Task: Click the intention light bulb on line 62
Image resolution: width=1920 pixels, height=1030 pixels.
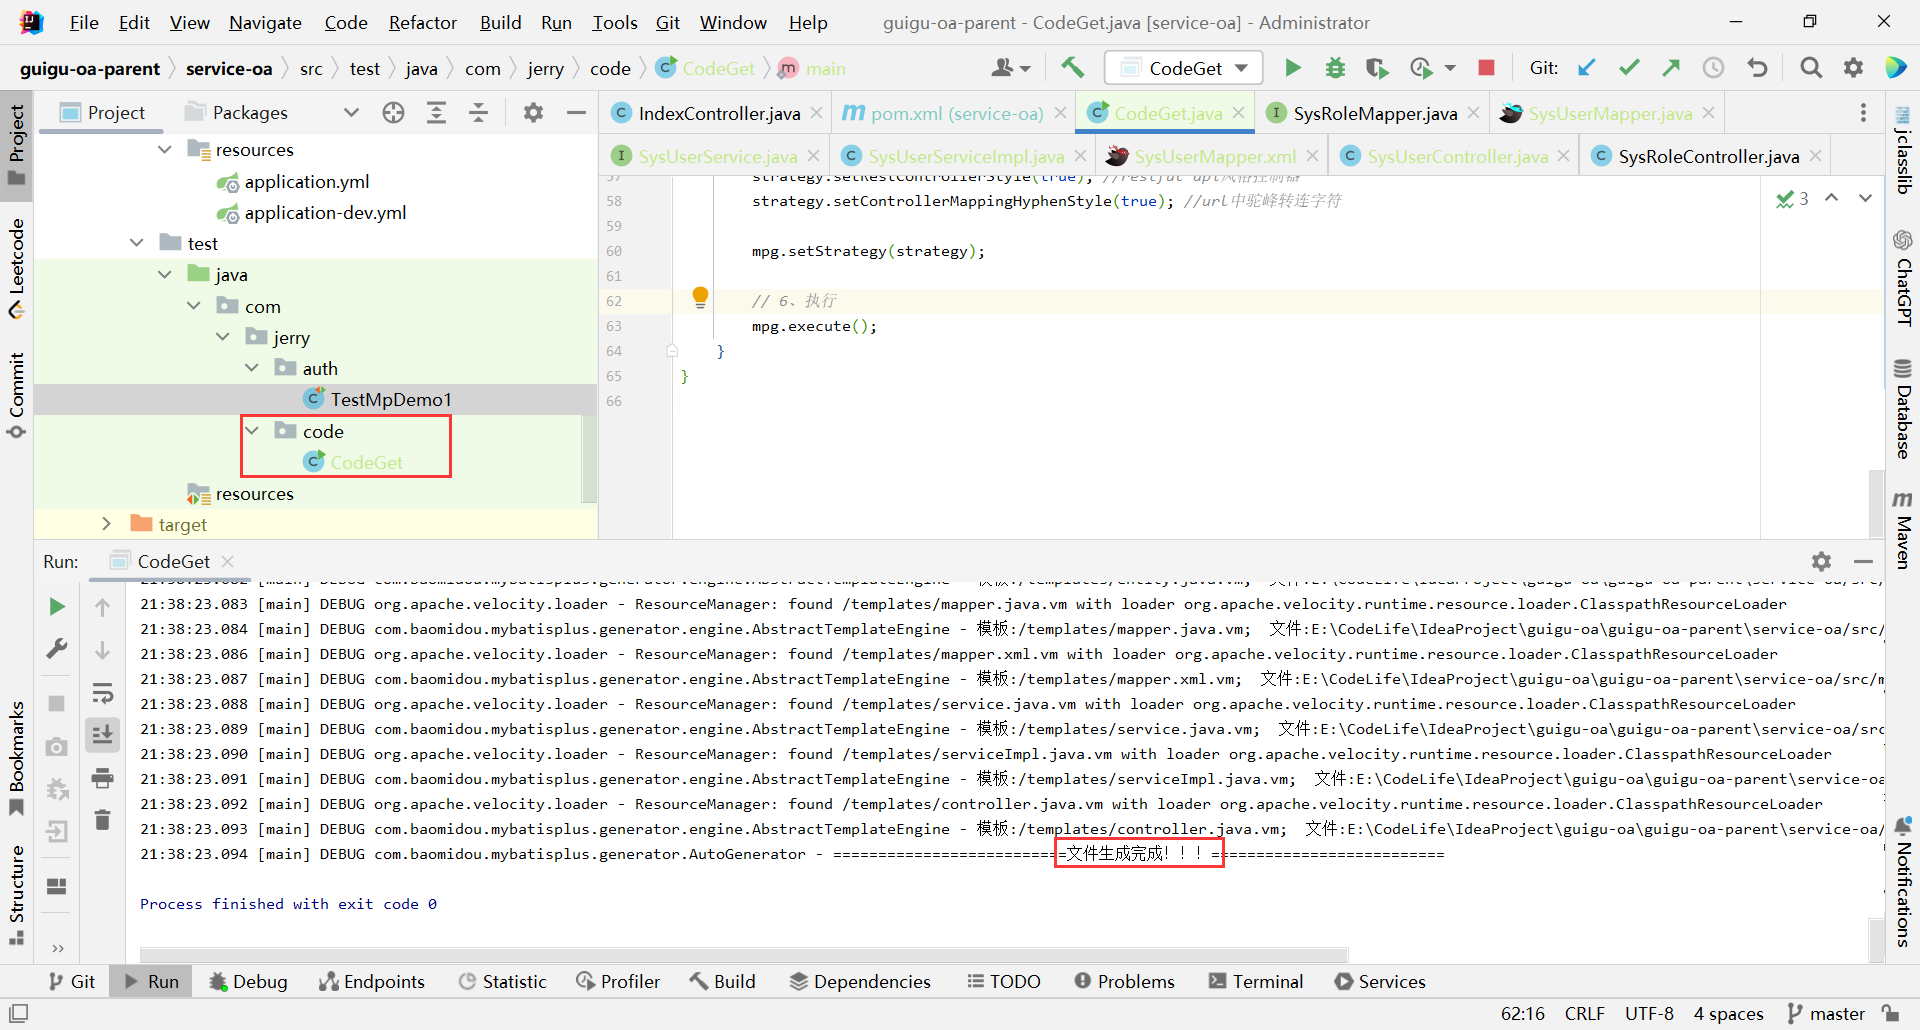Action: [x=700, y=296]
